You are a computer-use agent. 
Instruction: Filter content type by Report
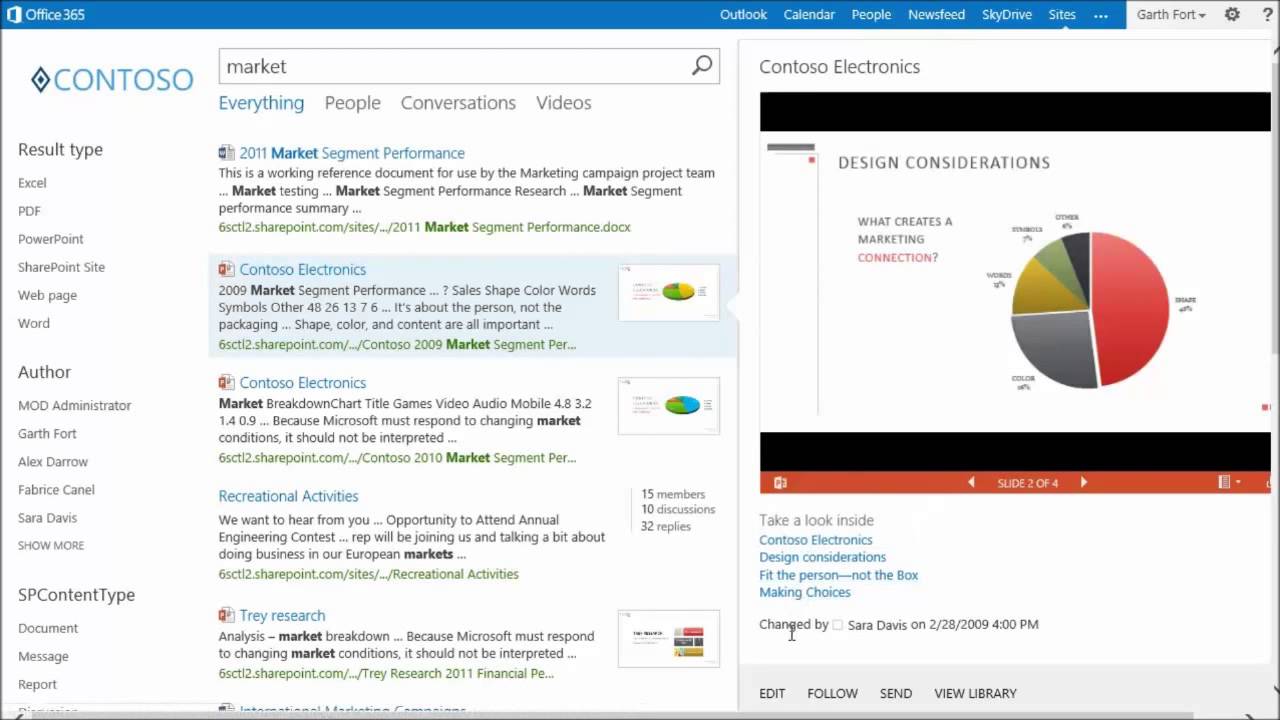pyautogui.click(x=37, y=684)
